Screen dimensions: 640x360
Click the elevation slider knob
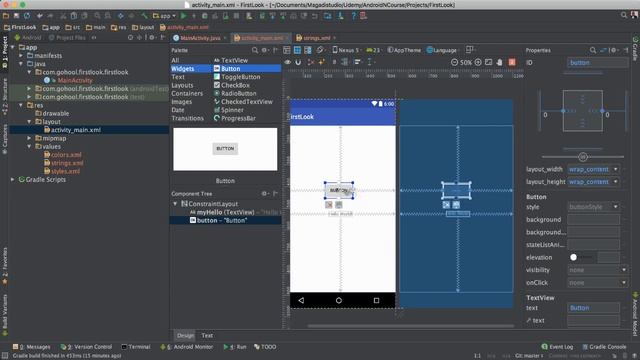pyautogui.click(x=573, y=257)
